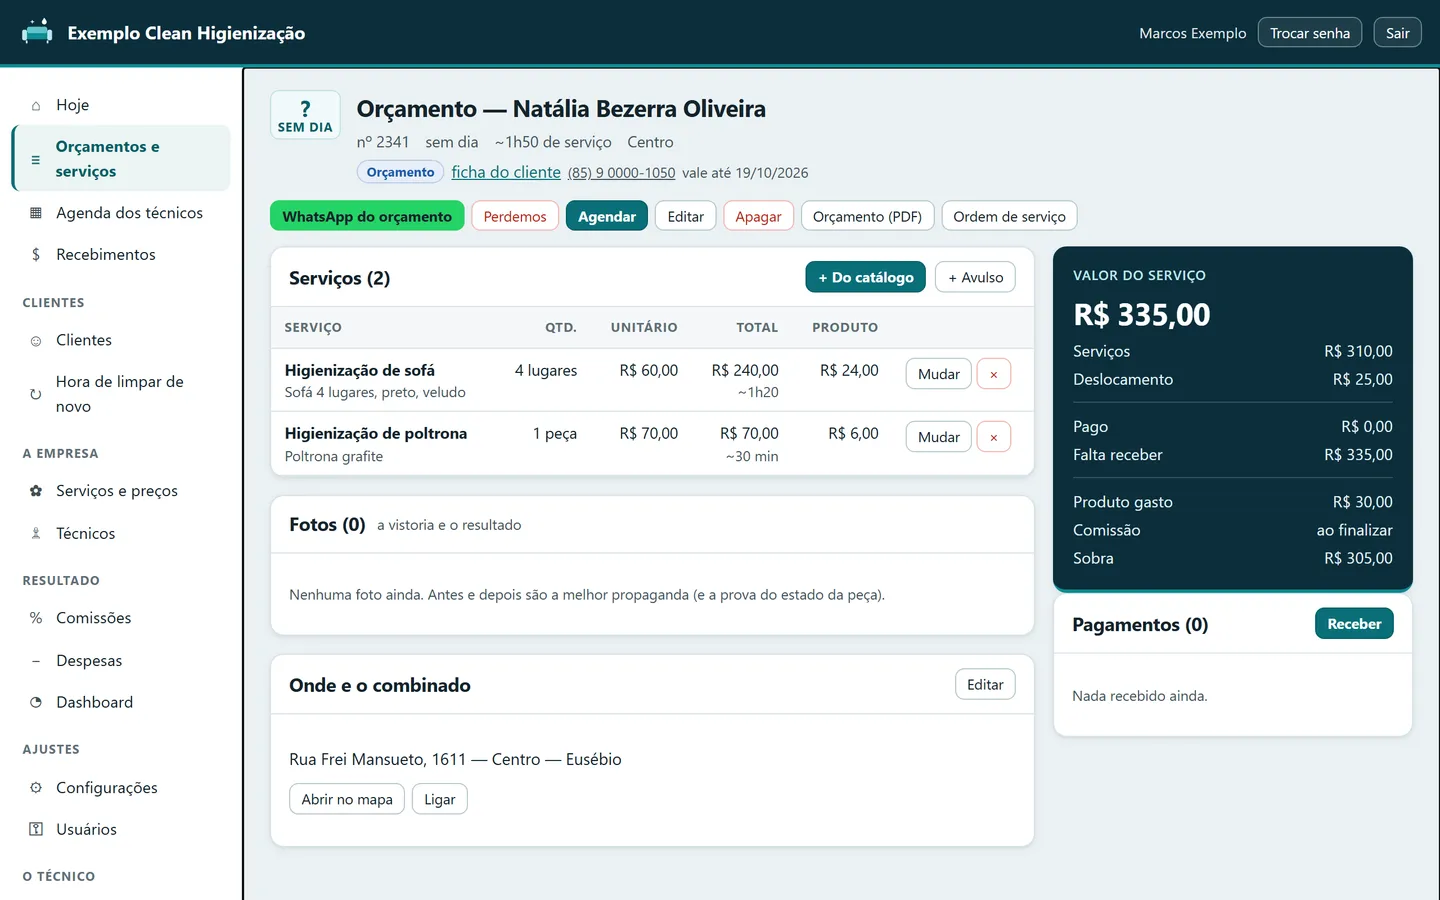Click the Serviços e preços gear icon

36,491
